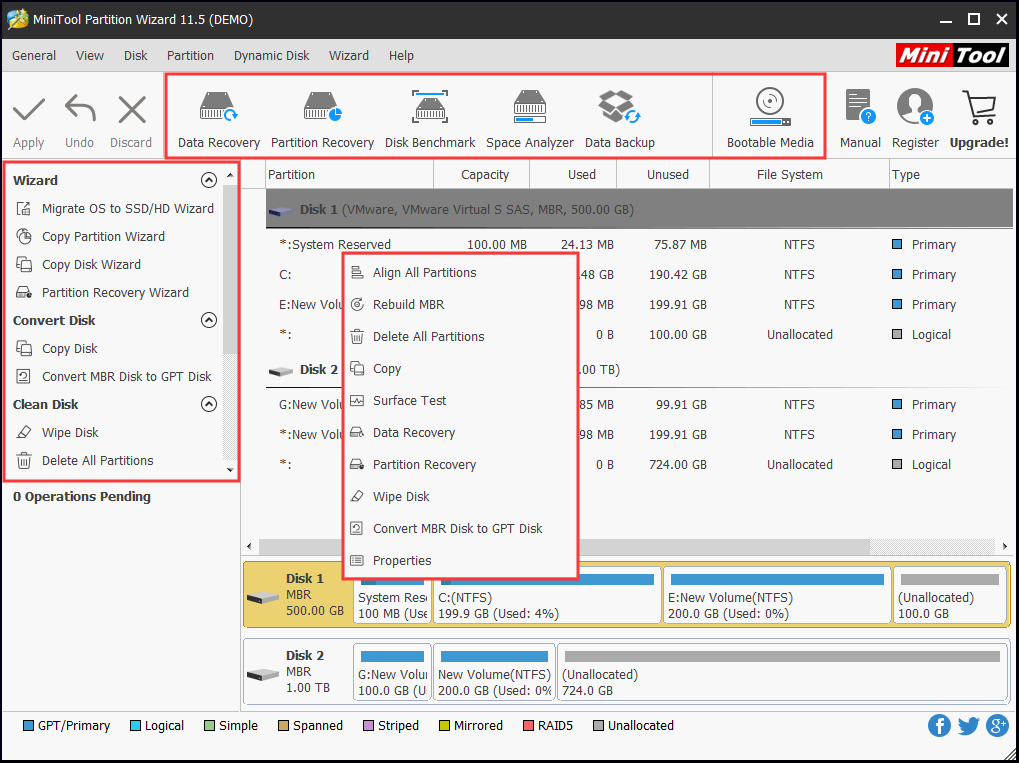This screenshot has height=763, width=1019.
Task: Select Copy in the context menu
Action: tap(460, 369)
